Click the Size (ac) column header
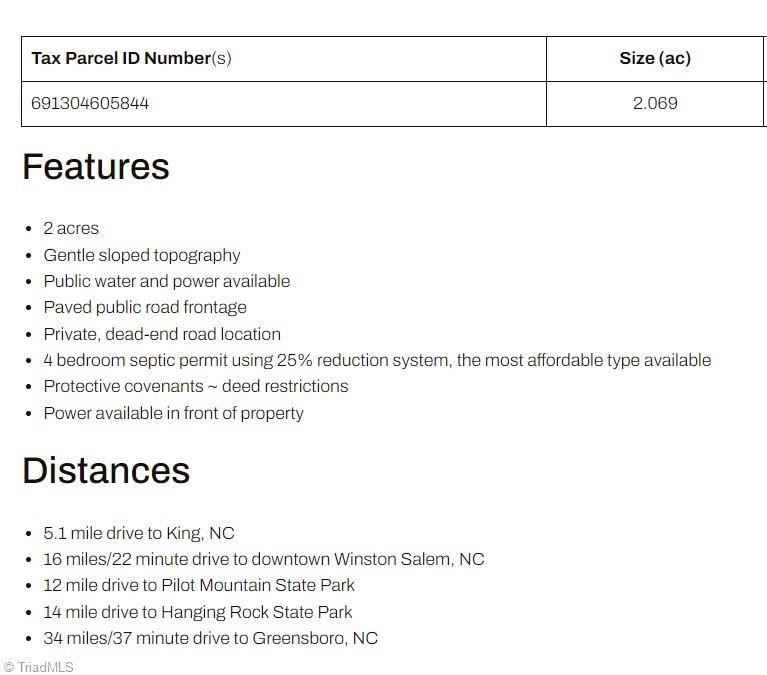Screen dimensions: 767x675 pos(655,58)
